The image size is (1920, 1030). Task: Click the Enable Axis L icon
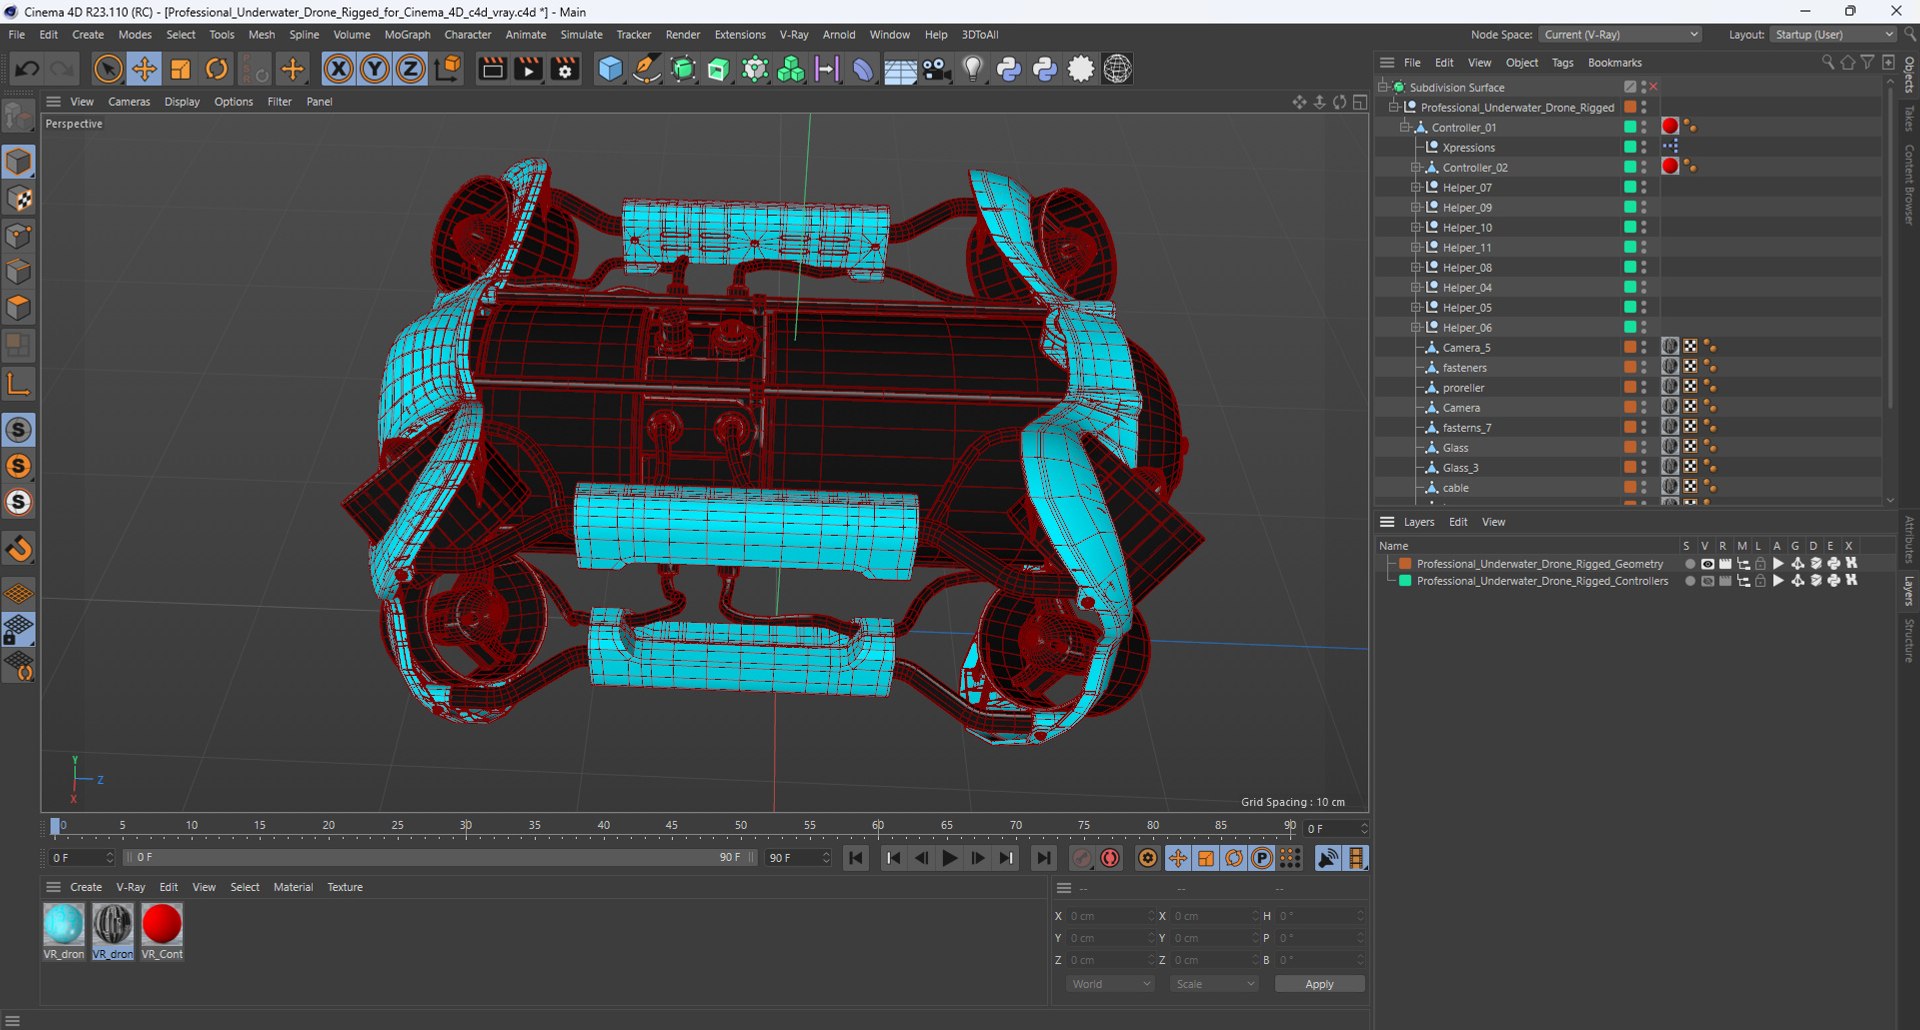[x=19, y=384]
